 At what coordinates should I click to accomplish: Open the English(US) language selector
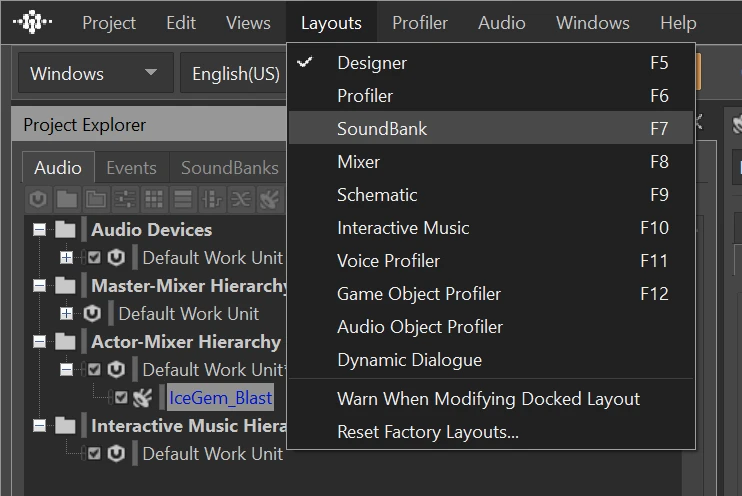[236, 73]
